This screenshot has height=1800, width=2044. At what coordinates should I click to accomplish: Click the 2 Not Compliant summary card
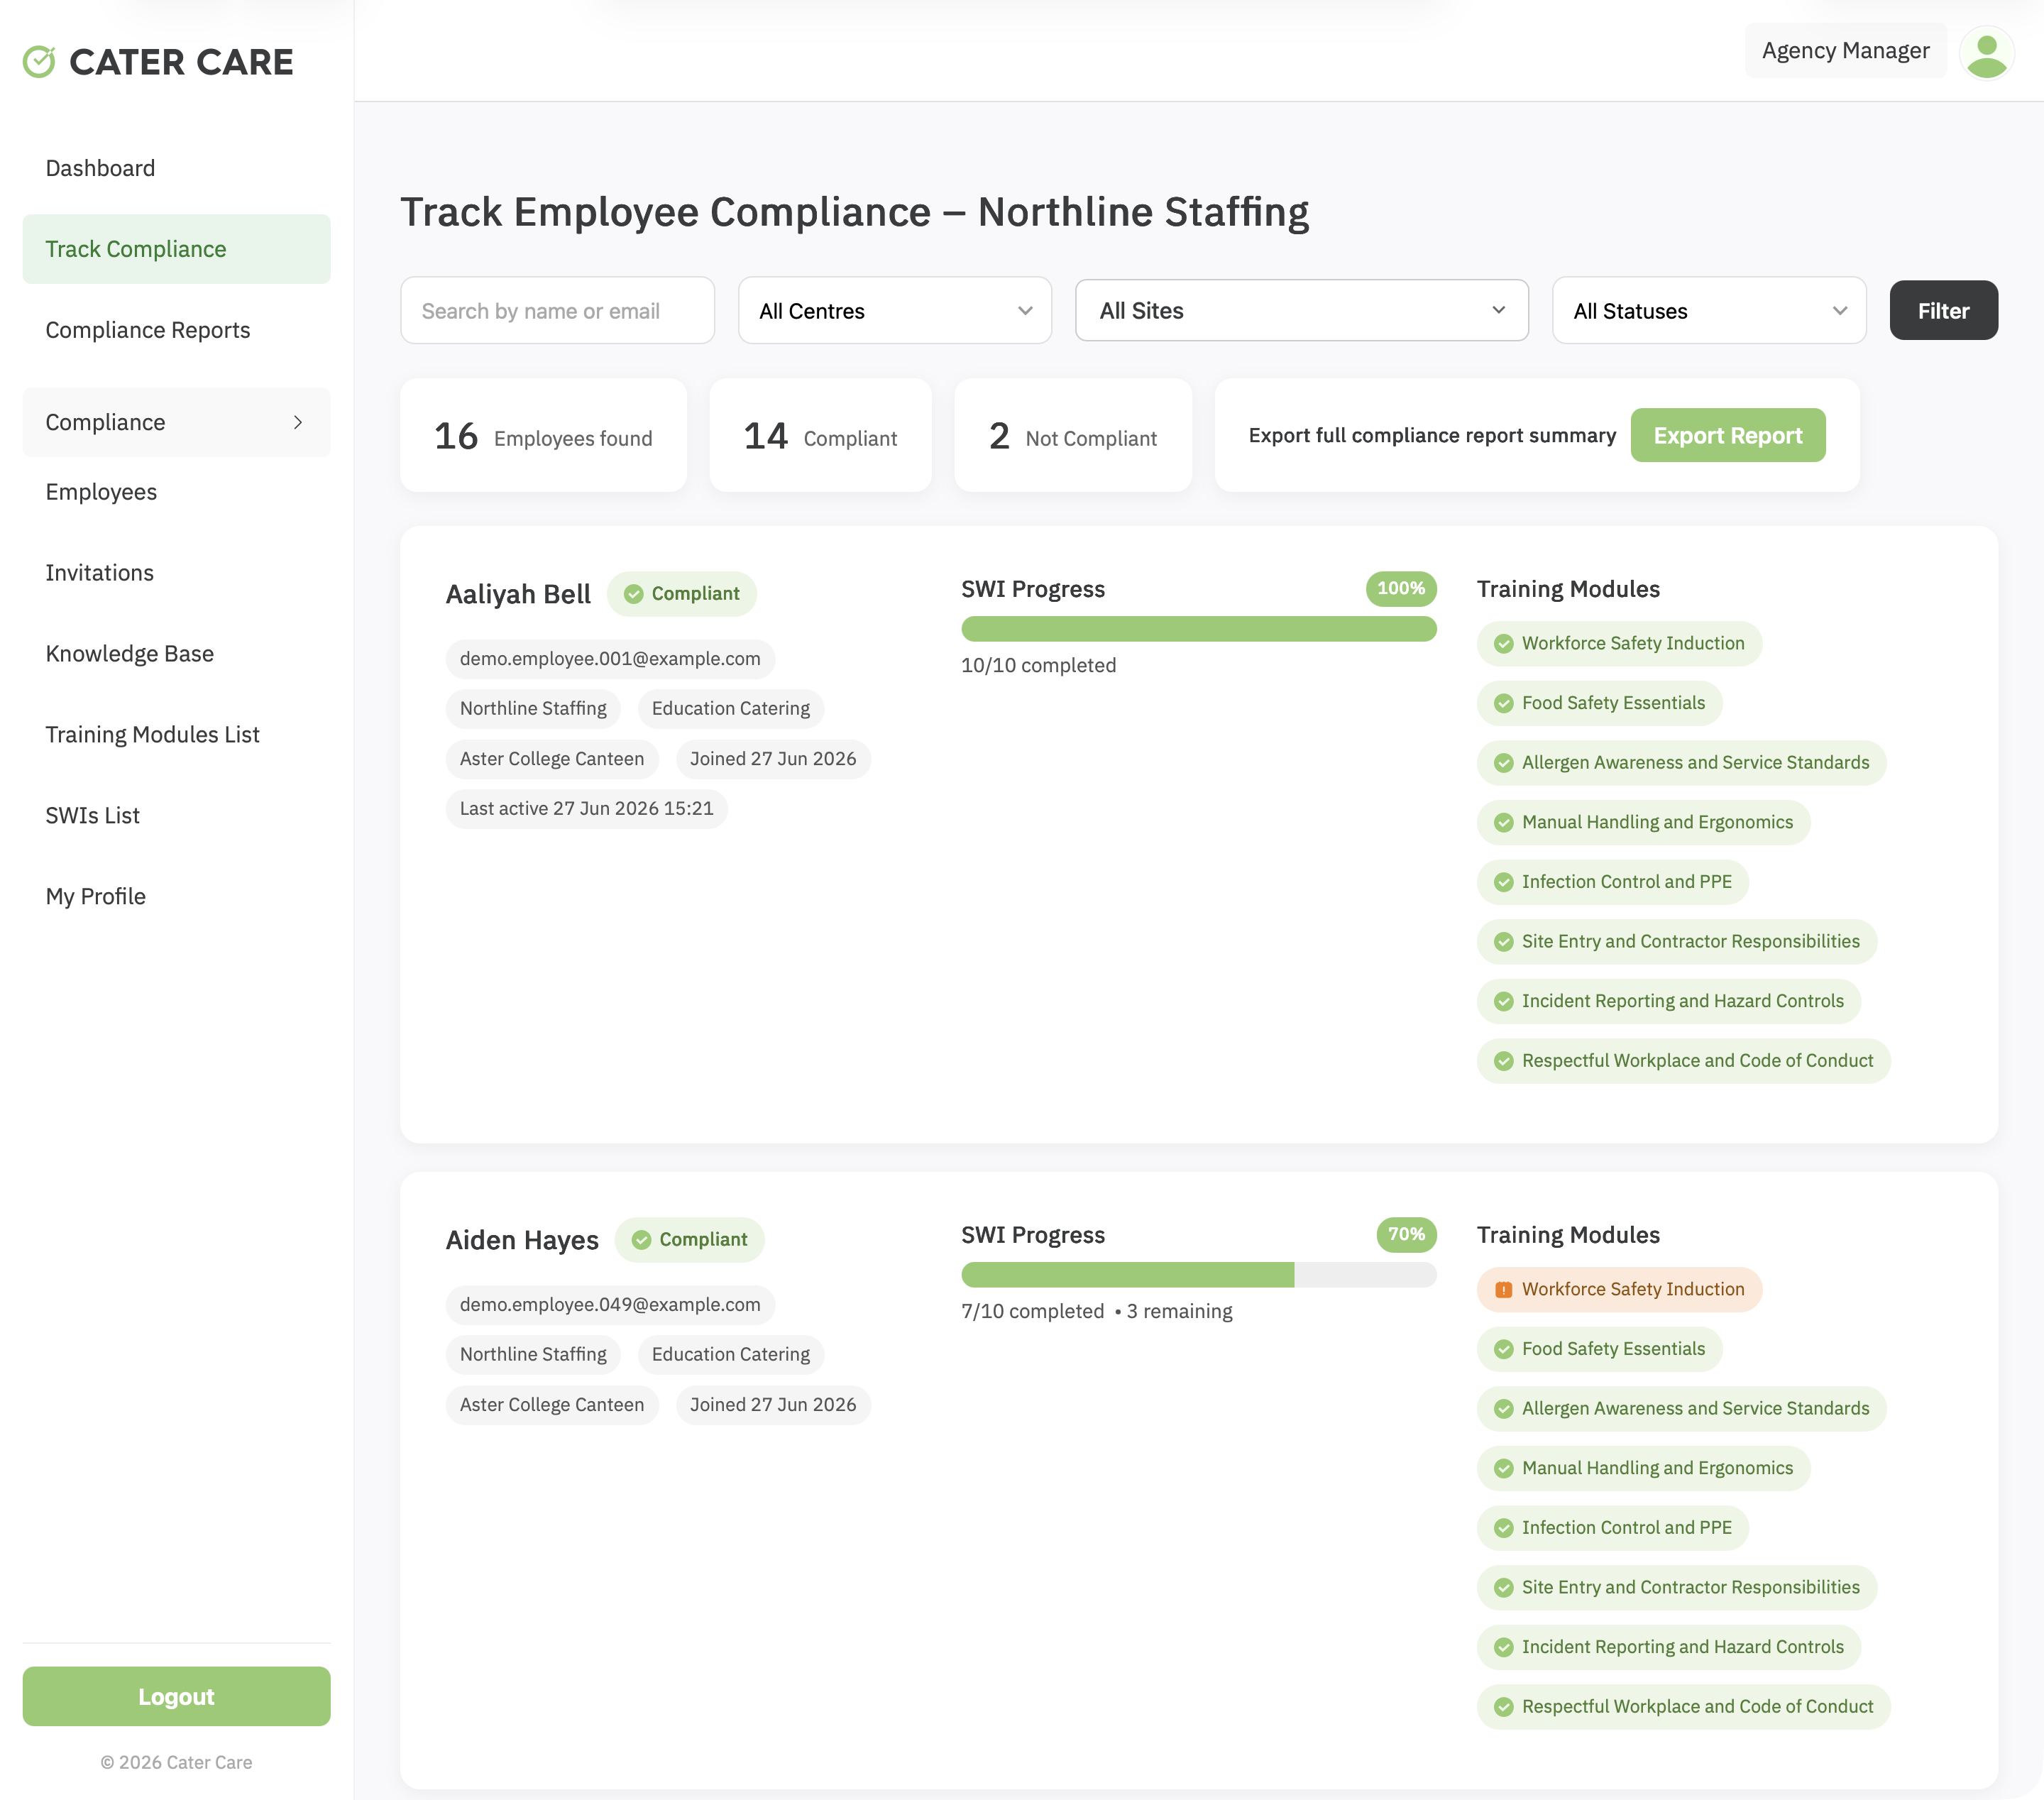tap(1072, 435)
